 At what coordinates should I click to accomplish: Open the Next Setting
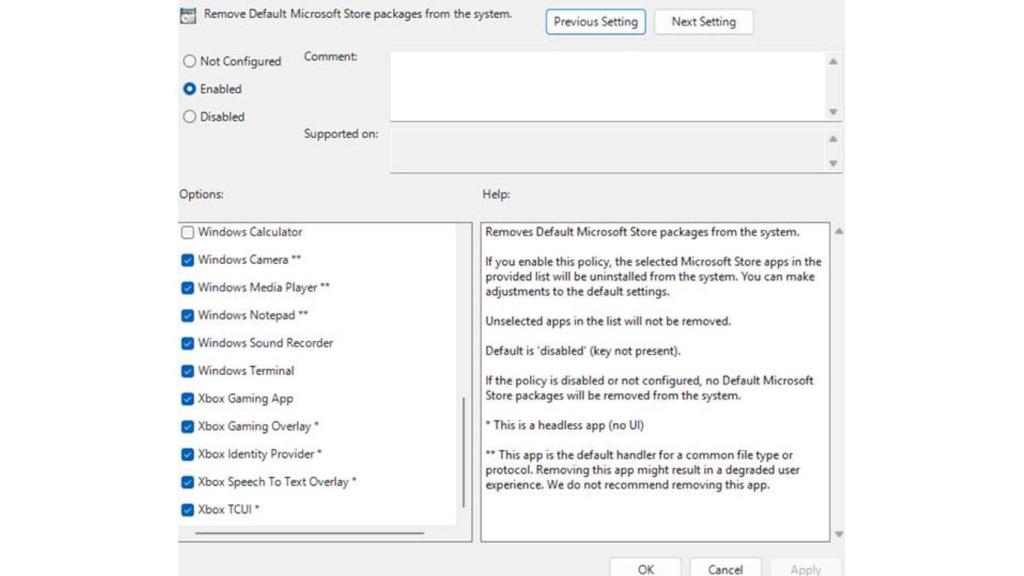pos(703,21)
